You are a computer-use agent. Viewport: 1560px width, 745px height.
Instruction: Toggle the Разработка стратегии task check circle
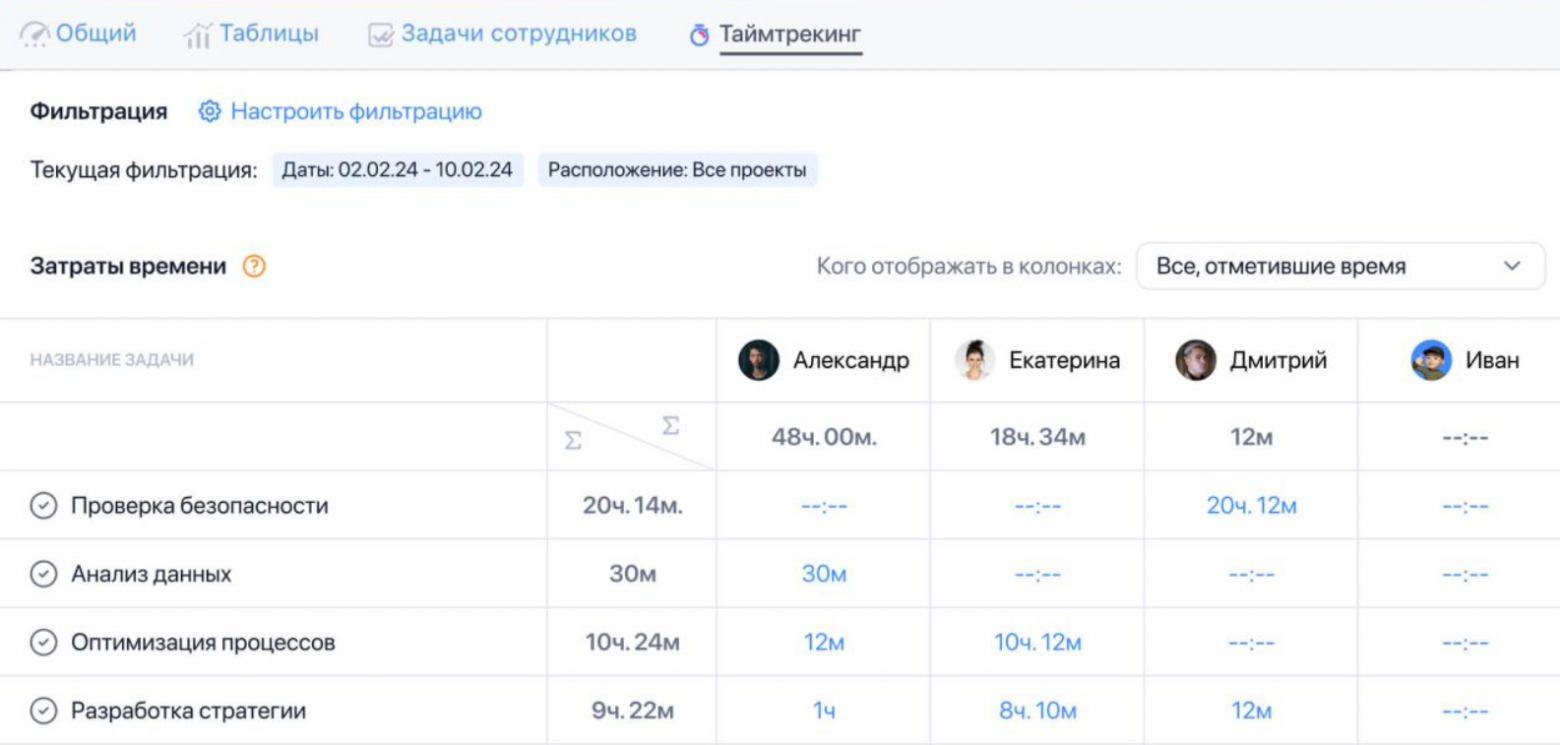[42, 711]
